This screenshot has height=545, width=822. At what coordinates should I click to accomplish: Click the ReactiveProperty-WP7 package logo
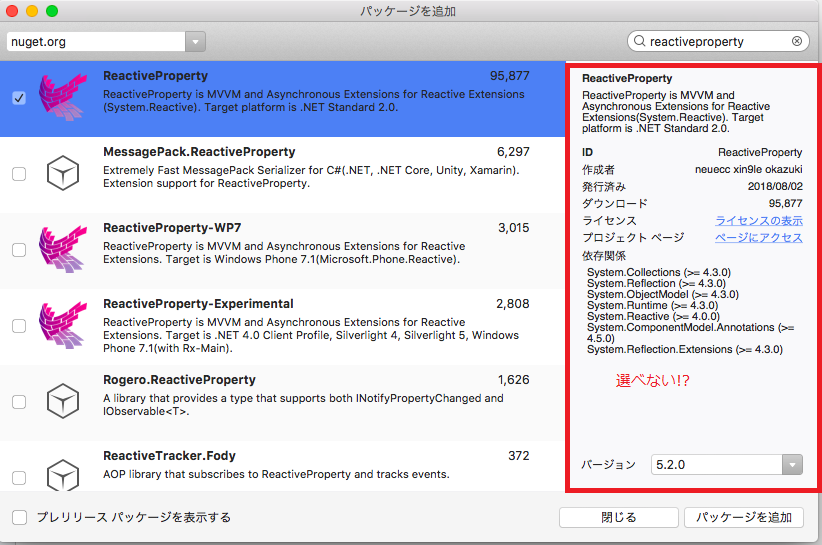click(x=63, y=249)
